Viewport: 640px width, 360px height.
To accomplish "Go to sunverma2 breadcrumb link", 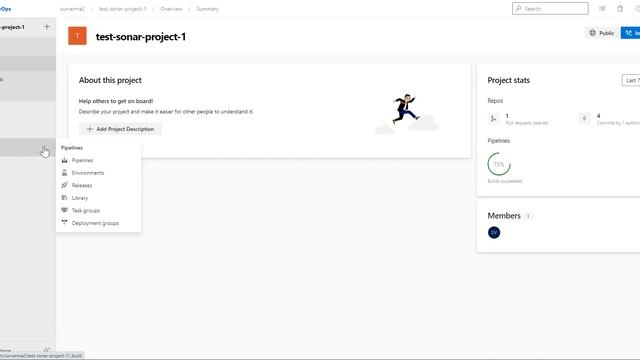I will 72,9.
